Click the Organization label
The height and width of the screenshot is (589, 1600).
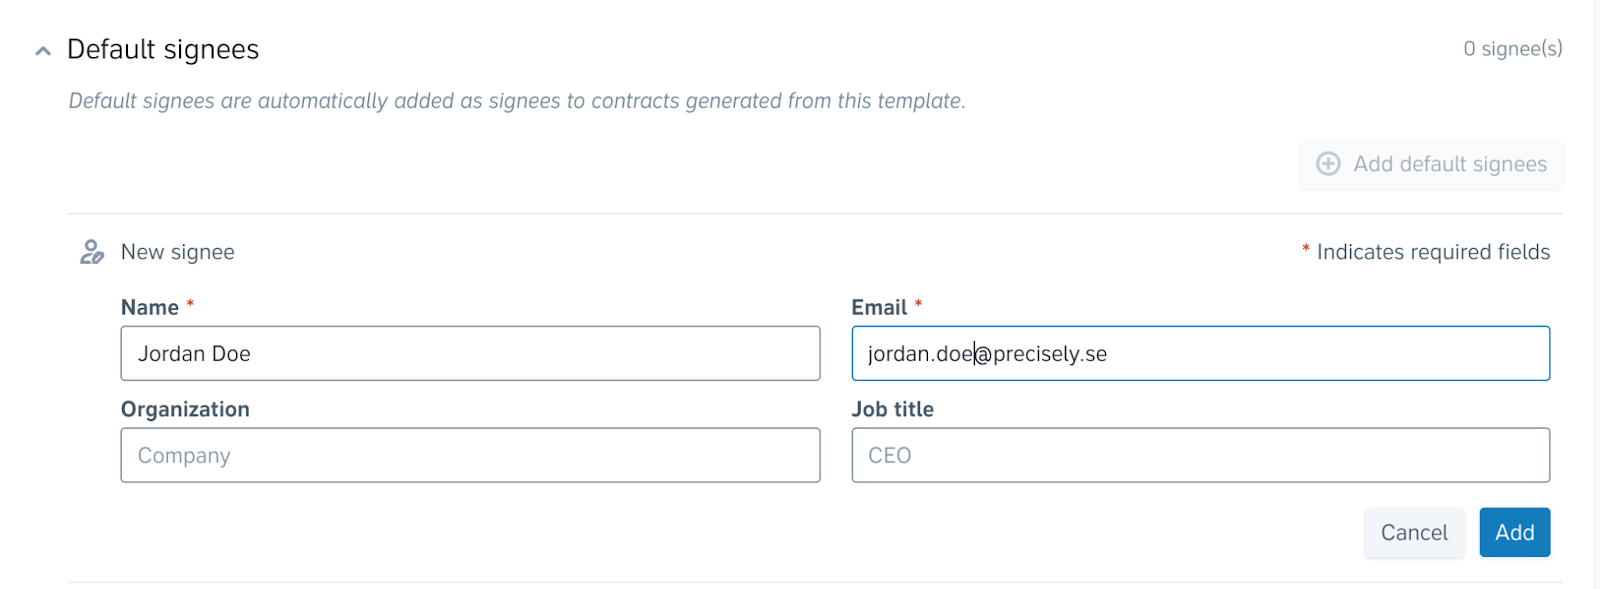coord(185,409)
